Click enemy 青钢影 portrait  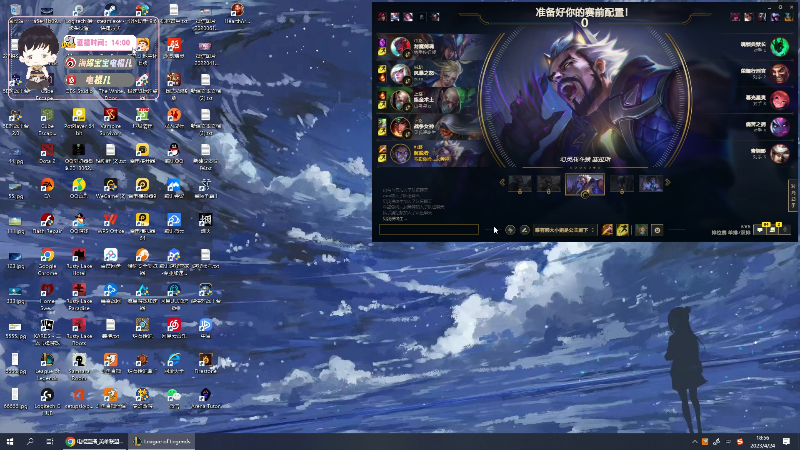[x=780, y=154]
